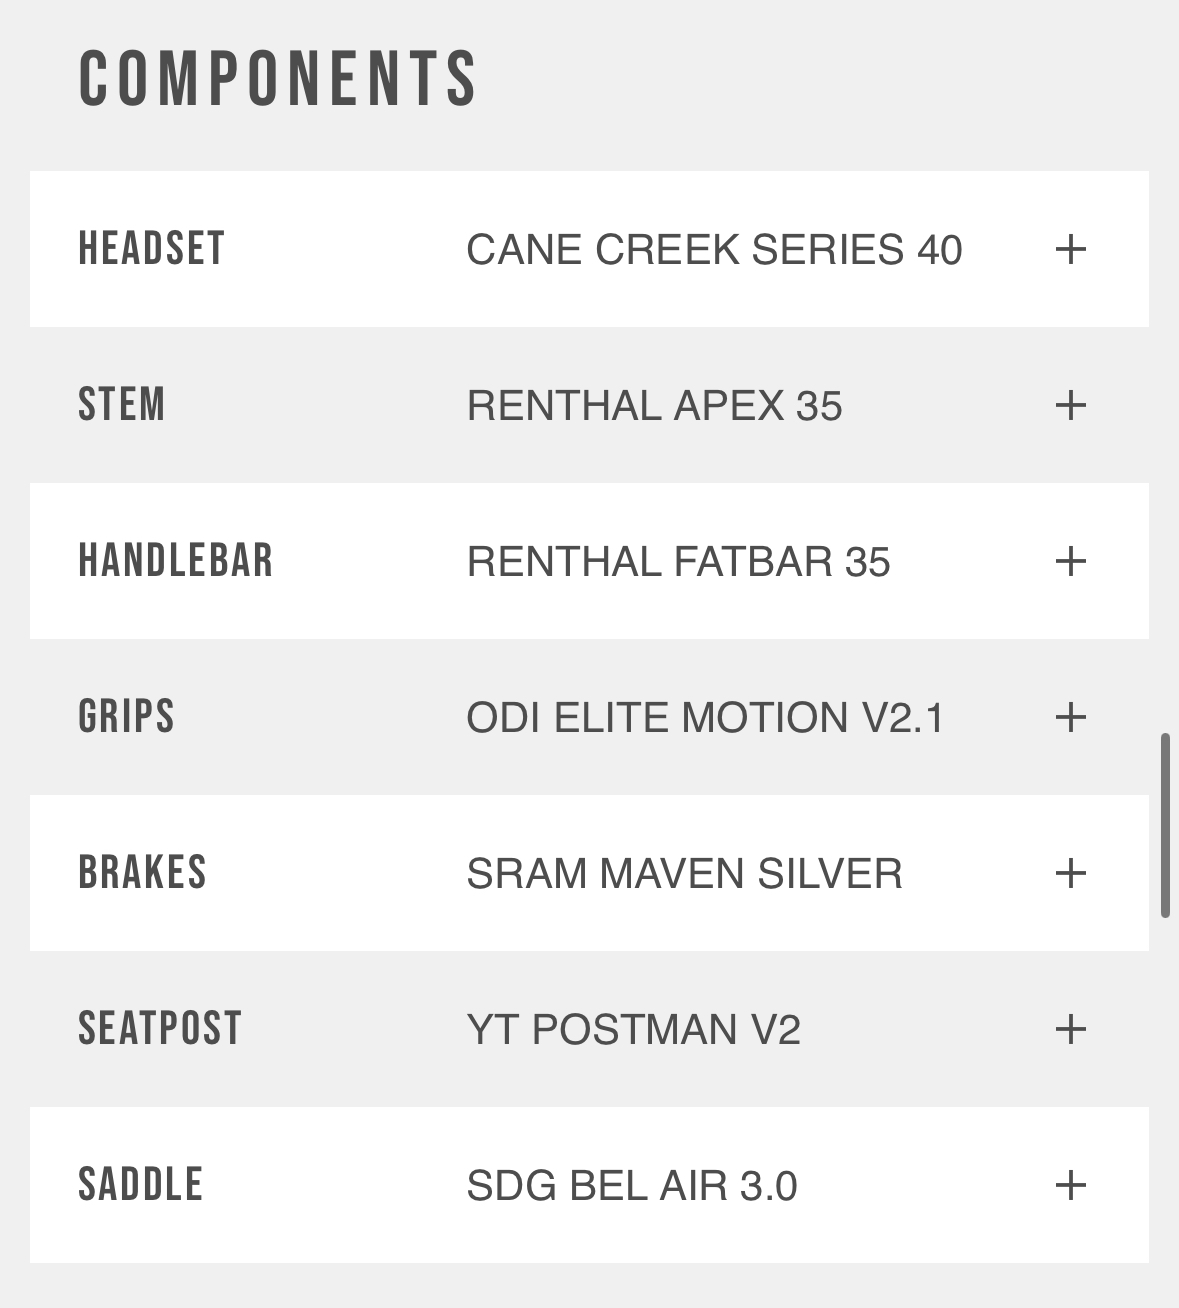
Task: Click the vertical scrollbar thumb
Action: click(1165, 825)
